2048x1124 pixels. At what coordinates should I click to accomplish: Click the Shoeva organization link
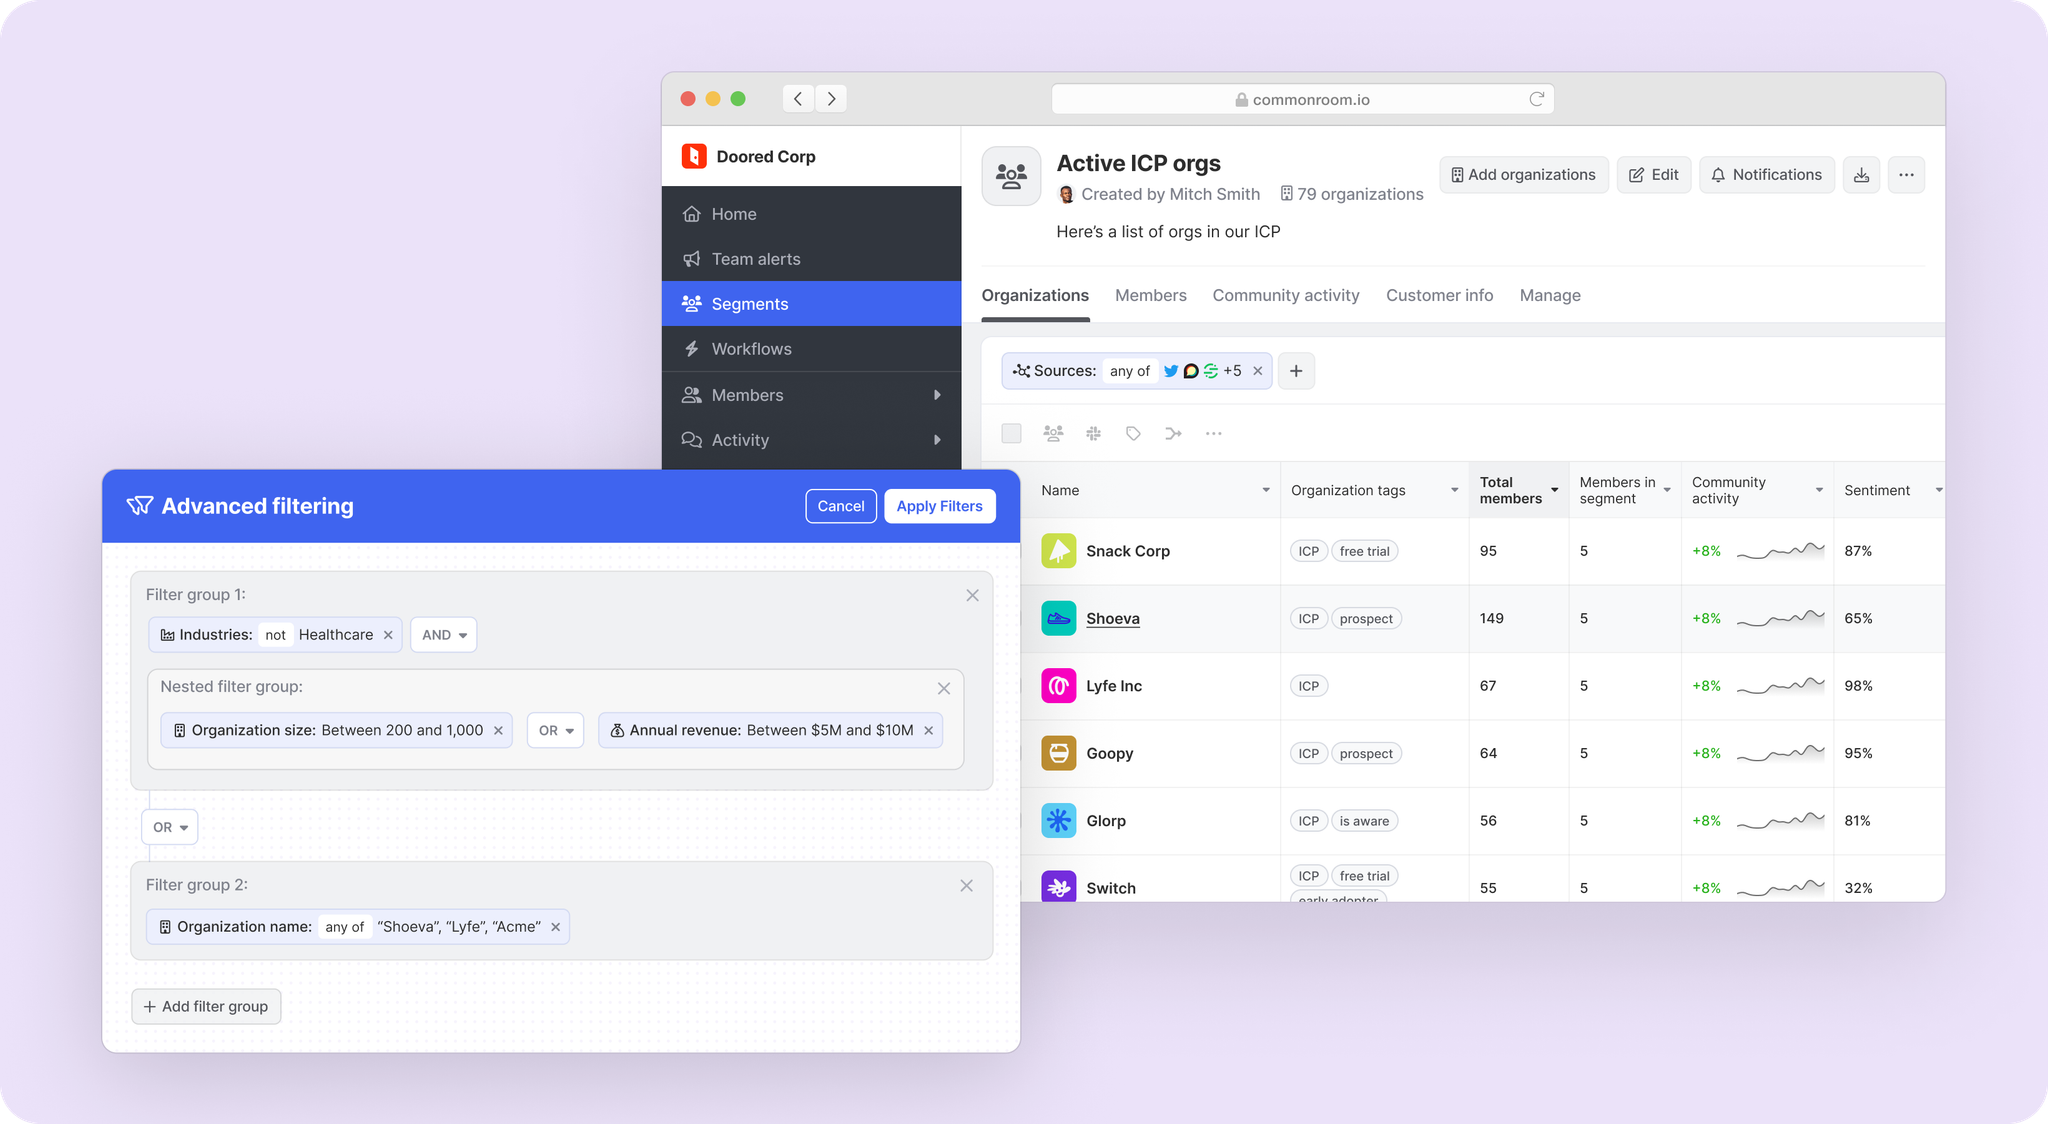coord(1112,618)
